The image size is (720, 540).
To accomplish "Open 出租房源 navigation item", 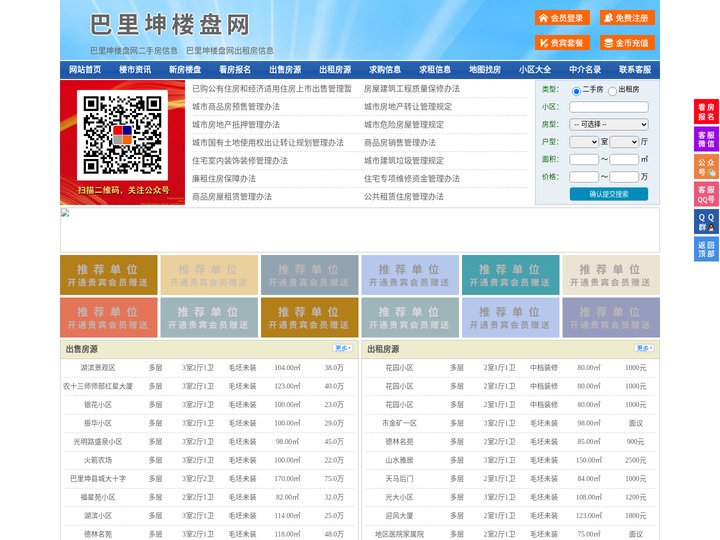I will (335, 70).
